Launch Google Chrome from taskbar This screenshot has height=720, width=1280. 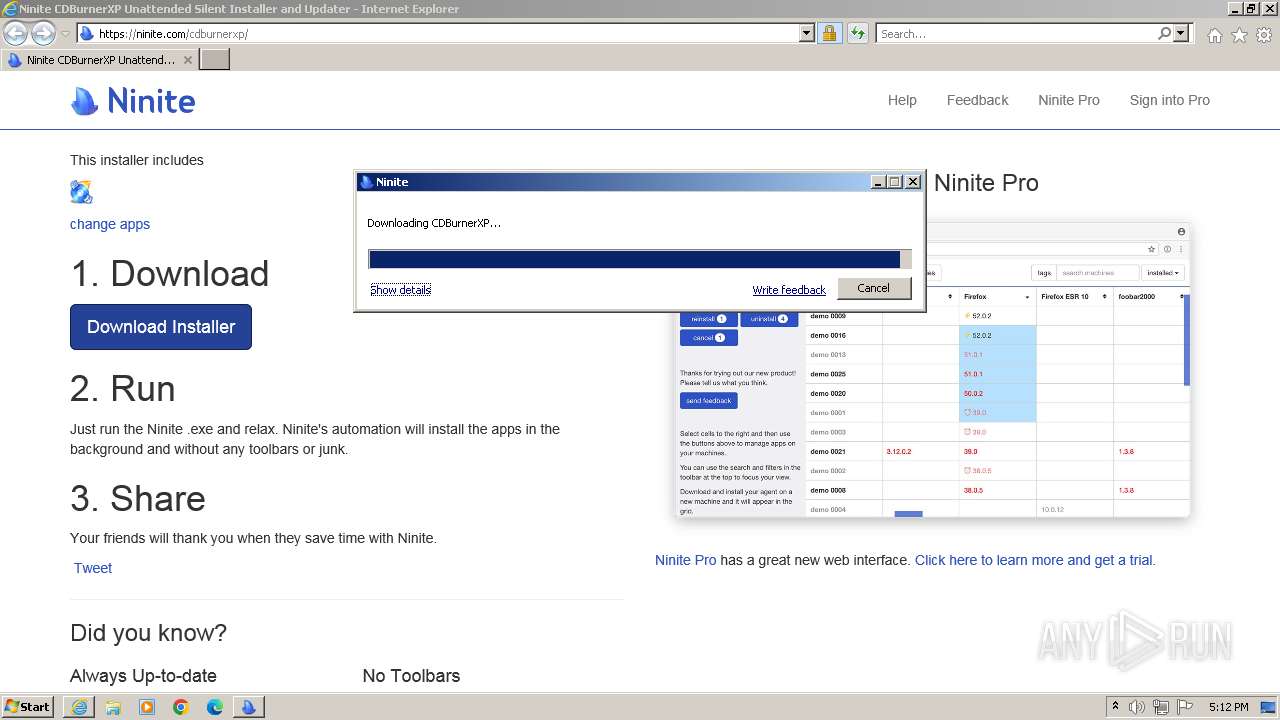[x=181, y=707]
